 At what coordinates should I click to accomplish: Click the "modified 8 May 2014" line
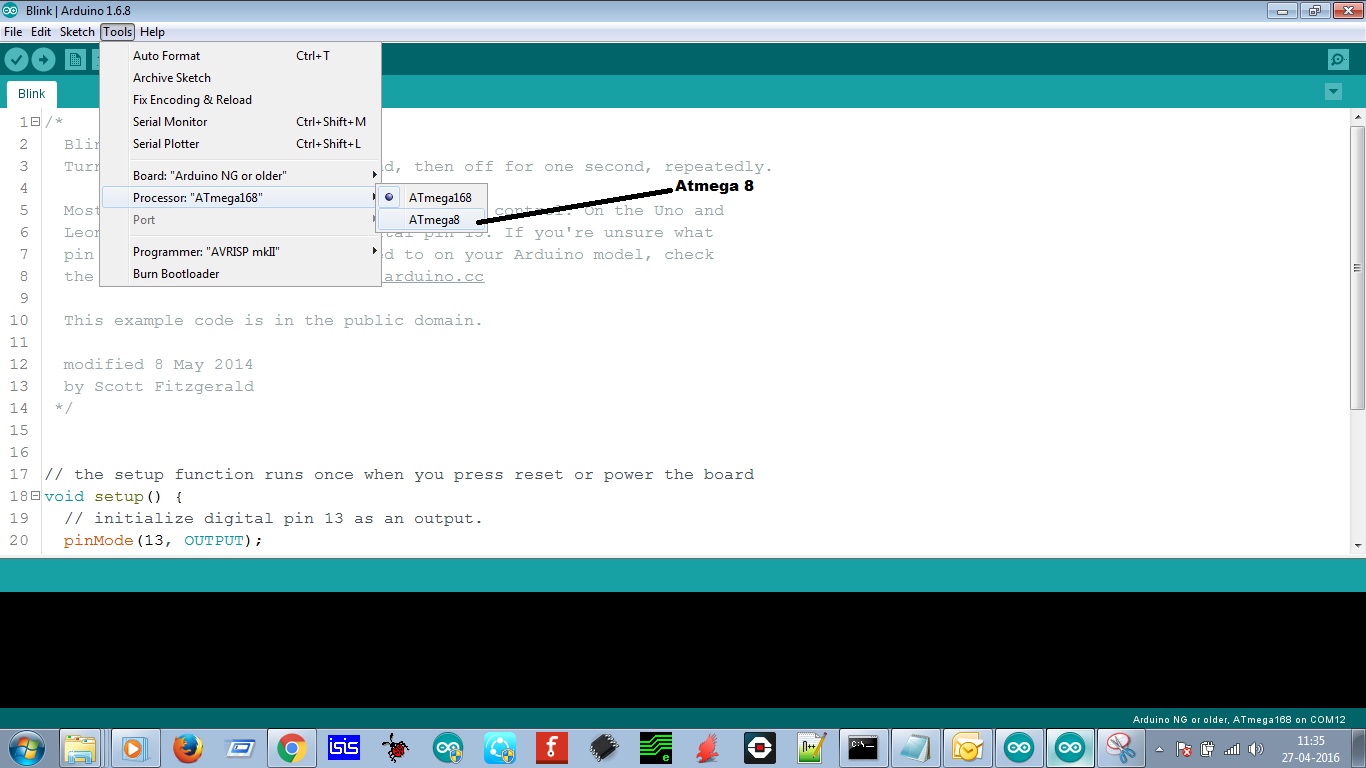158,364
